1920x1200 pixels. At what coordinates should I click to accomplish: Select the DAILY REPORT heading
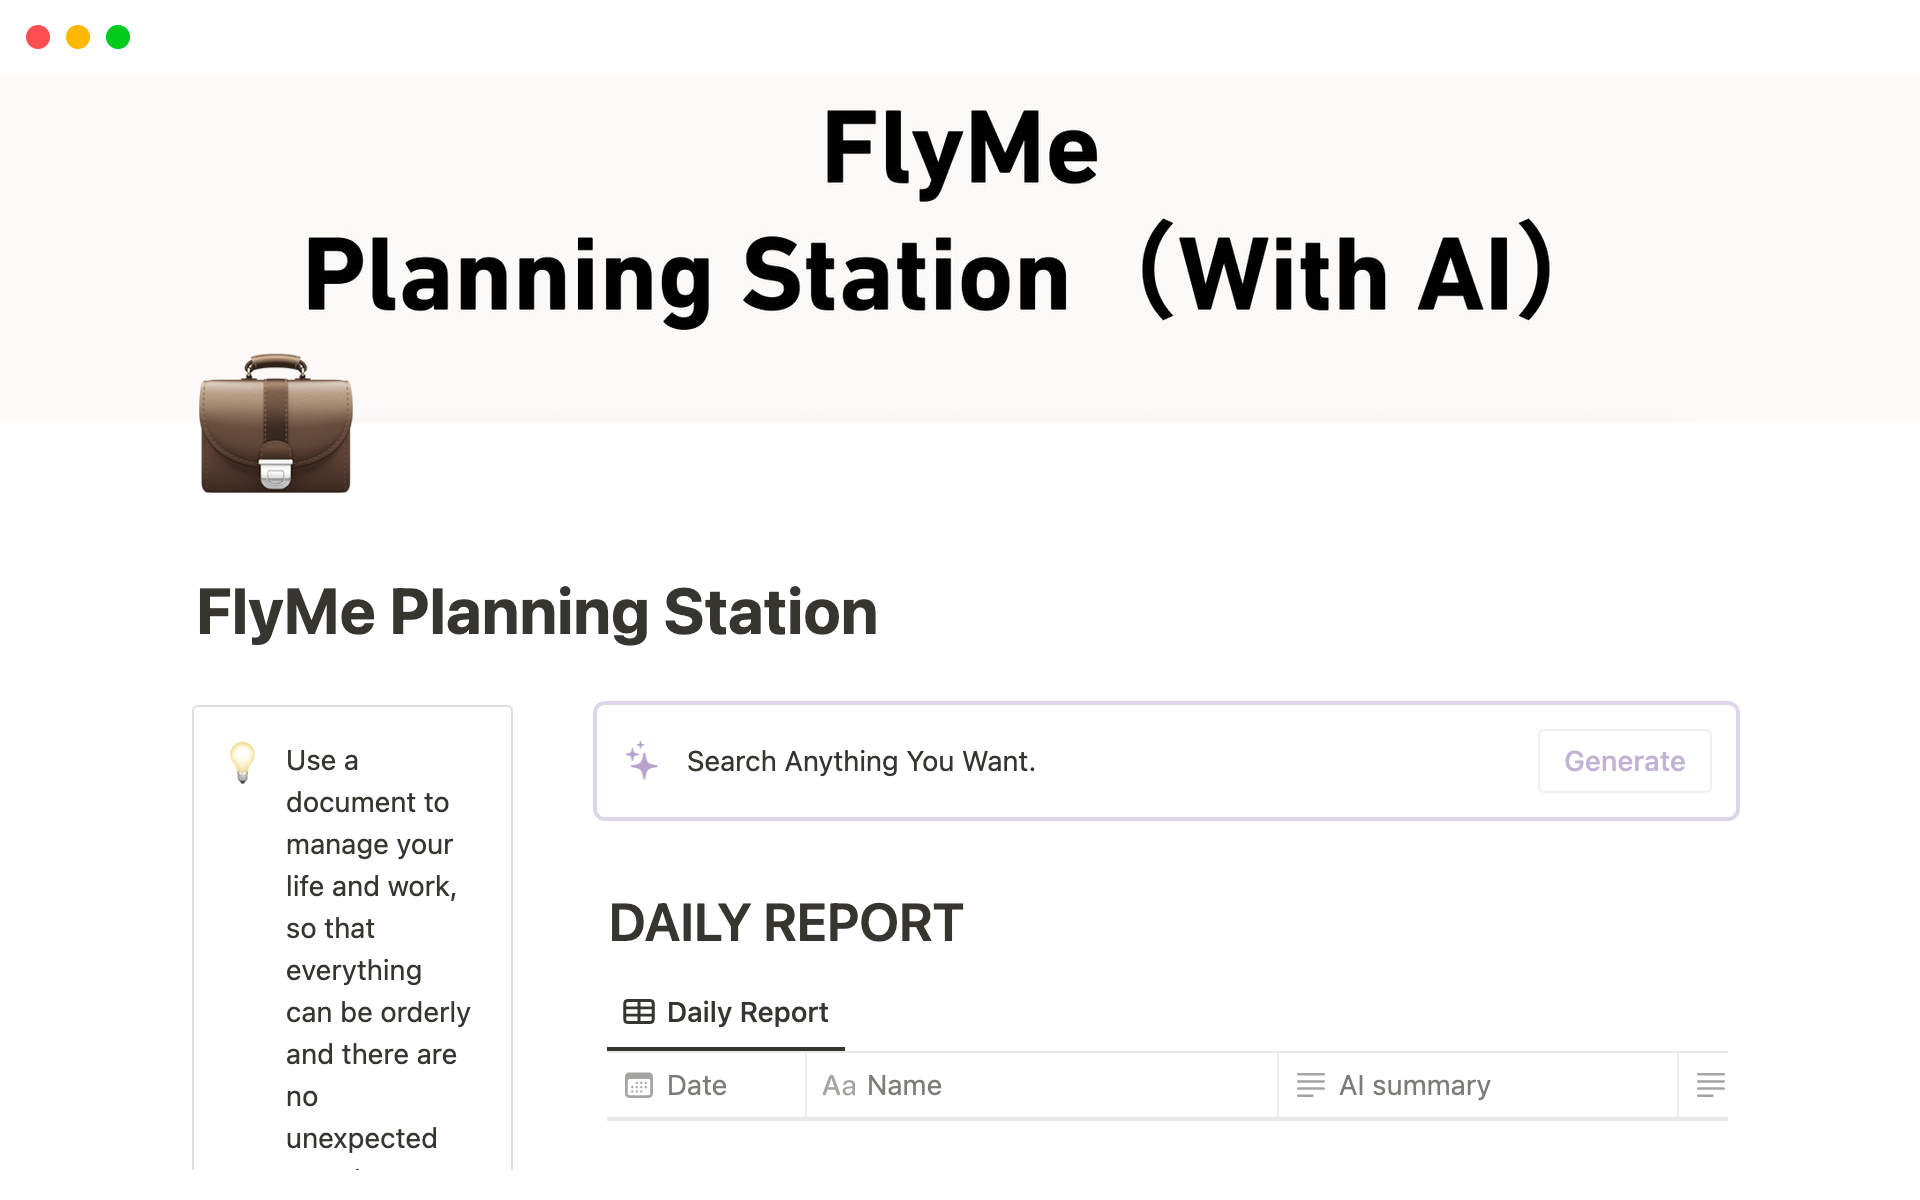pyautogui.click(x=785, y=922)
